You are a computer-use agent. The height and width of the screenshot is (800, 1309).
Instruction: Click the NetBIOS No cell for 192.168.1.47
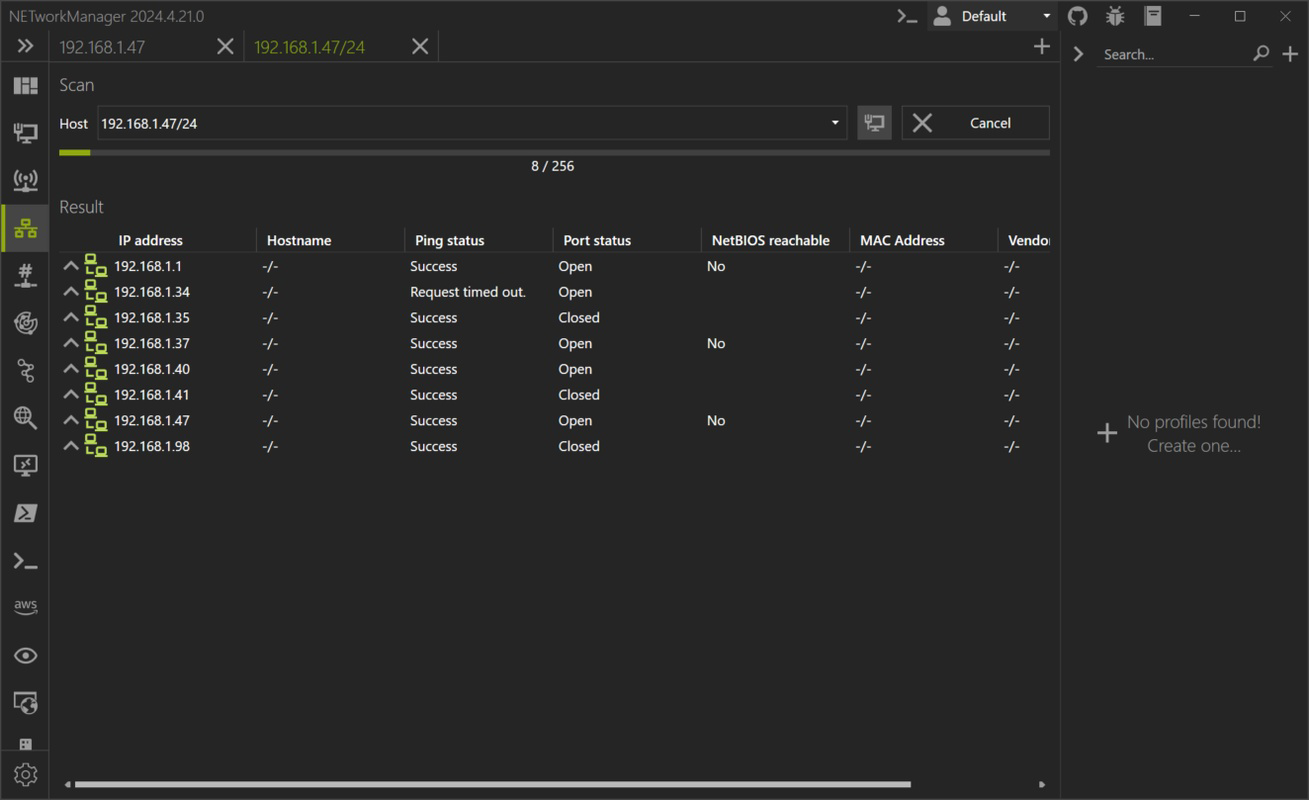tap(716, 421)
